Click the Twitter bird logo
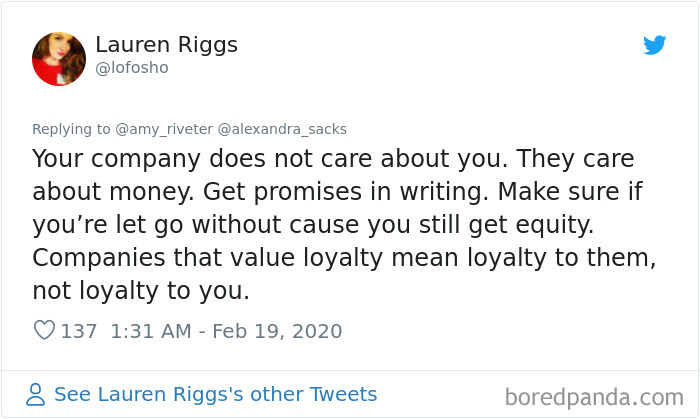The image size is (700, 419). coord(655,45)
